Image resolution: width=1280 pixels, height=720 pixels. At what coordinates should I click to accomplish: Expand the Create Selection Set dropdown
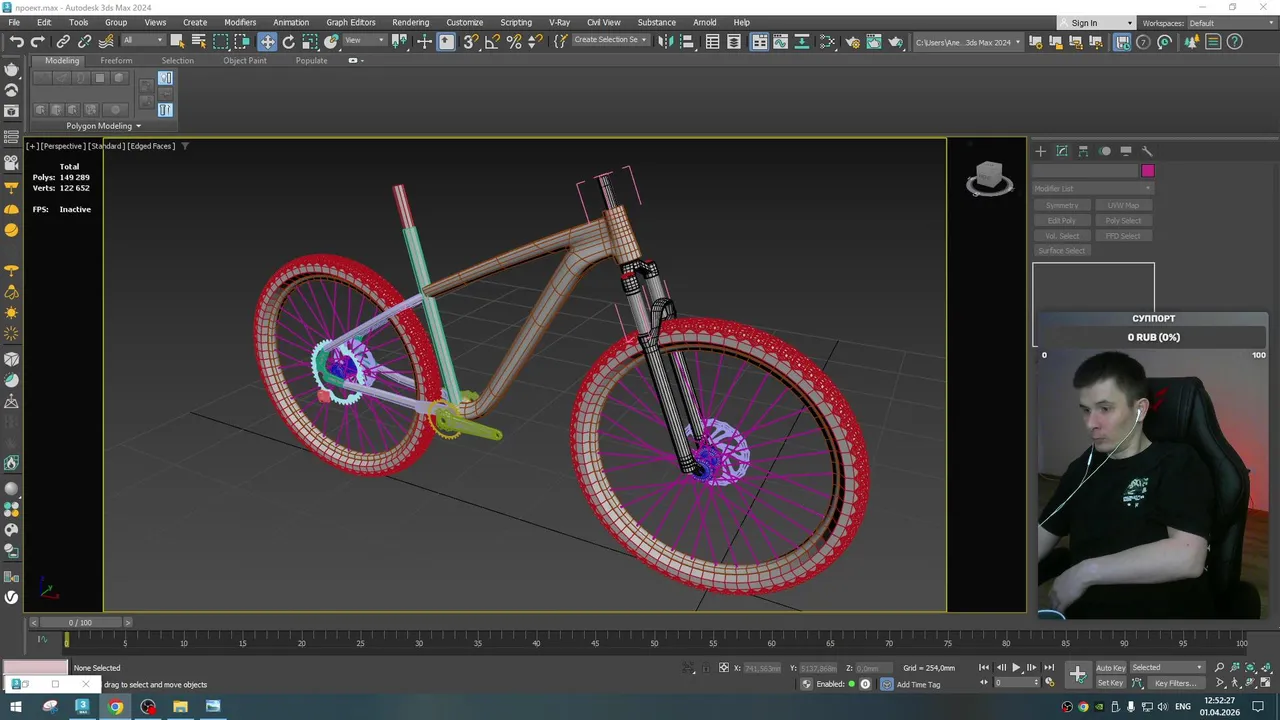coord(610,41)
